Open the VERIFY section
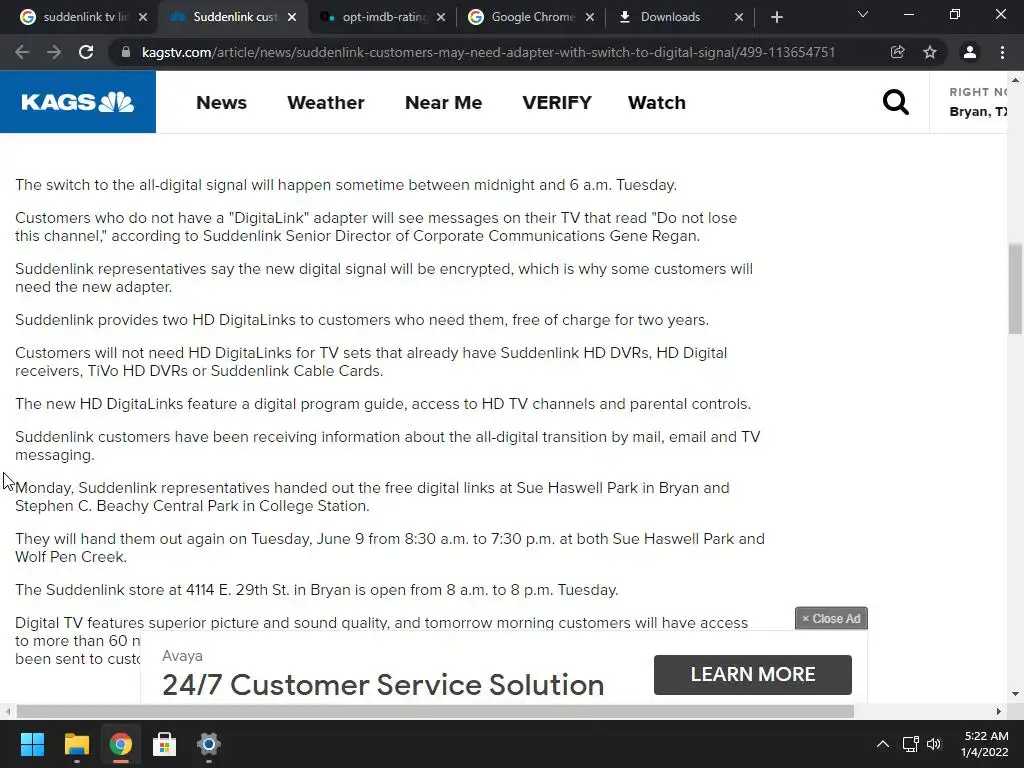Image resolution: width=1024 pixels, height=768 pixels. tap(557, 103)
